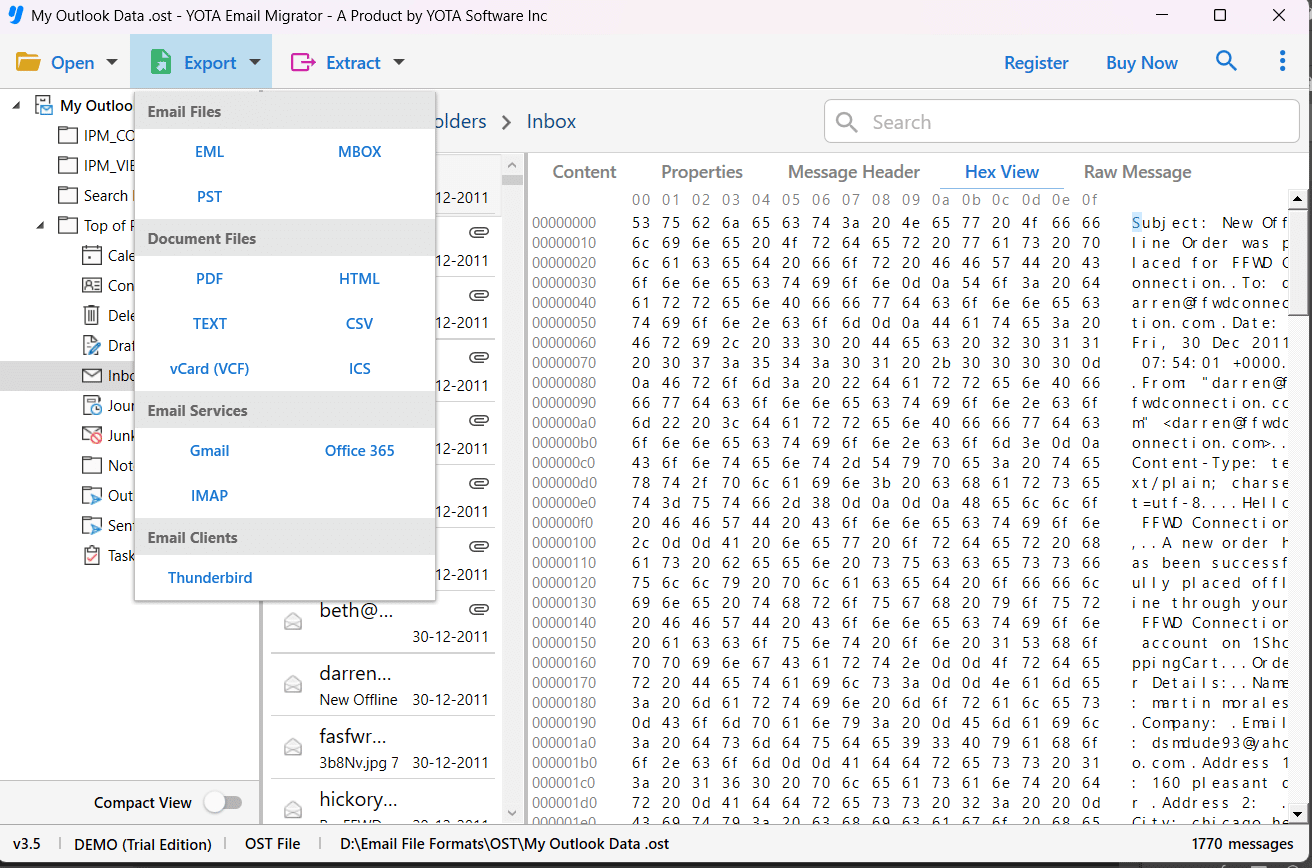The height and width of the screenshot is (868, 1312).
Task: Select the Deleted Items trash icon
Action: [x=92, y=315]
